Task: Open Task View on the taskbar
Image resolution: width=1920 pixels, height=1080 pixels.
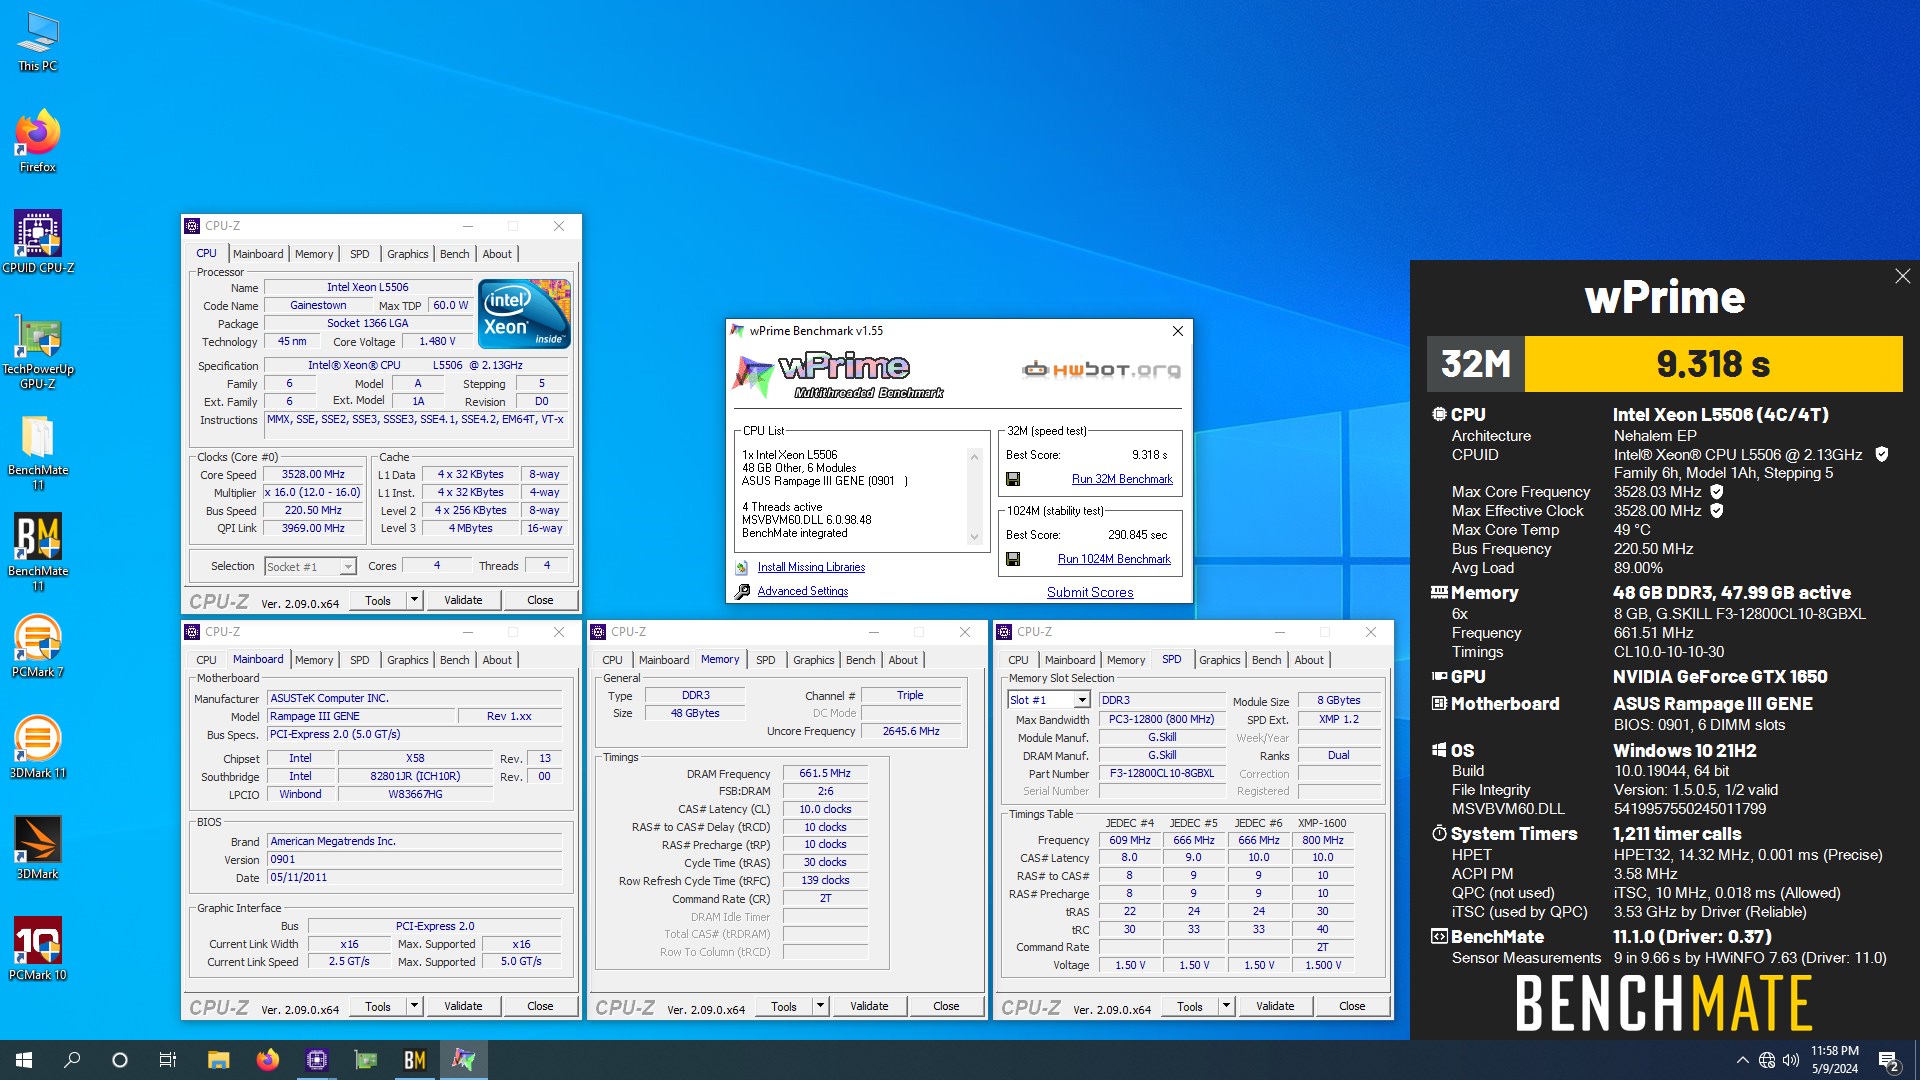Action: tap(168, 1060)
